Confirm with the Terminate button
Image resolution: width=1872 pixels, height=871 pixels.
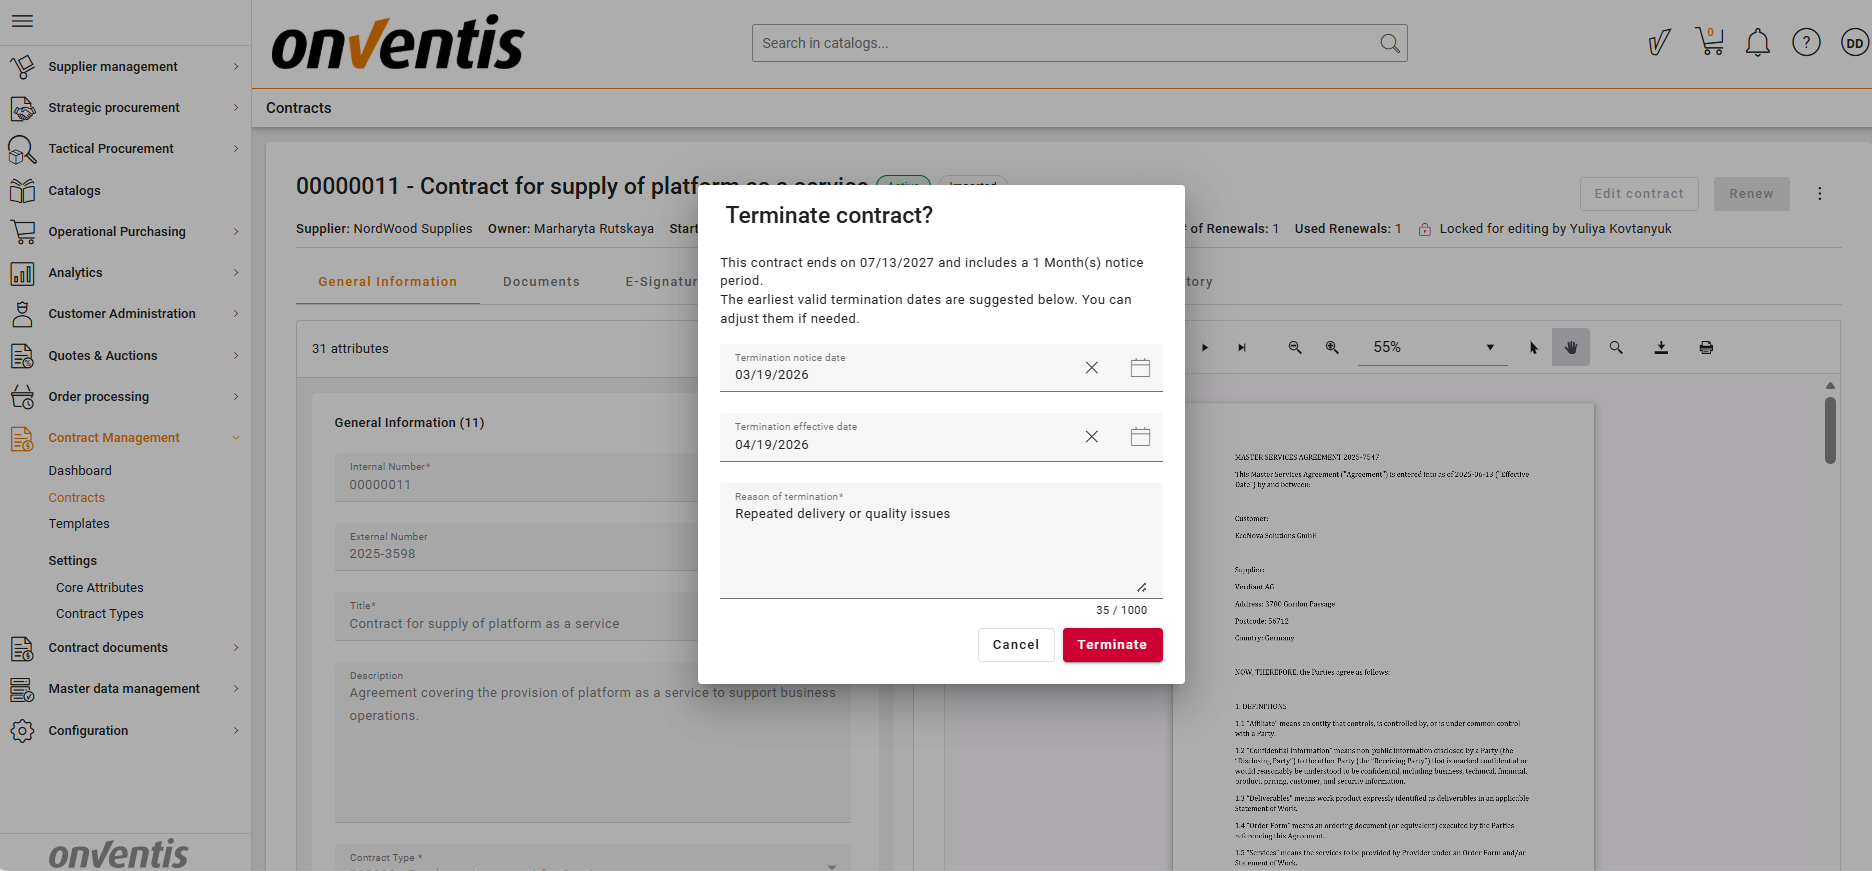tap(1112, 645)
